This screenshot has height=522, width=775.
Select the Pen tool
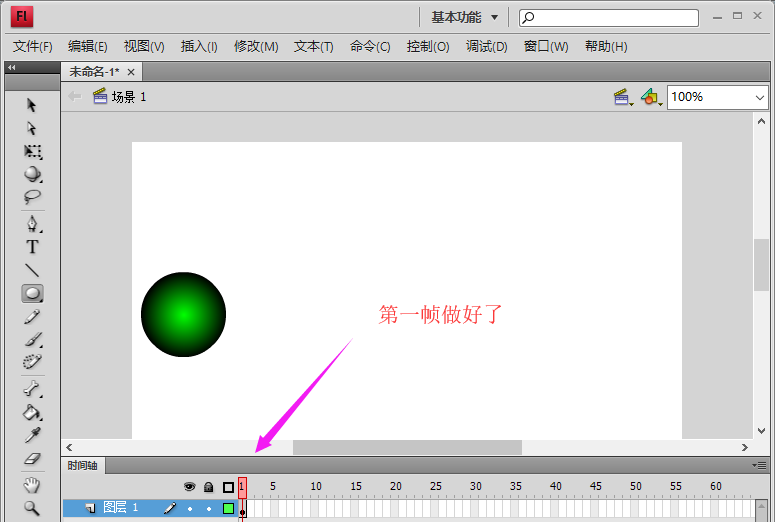[x=32, y=223]
